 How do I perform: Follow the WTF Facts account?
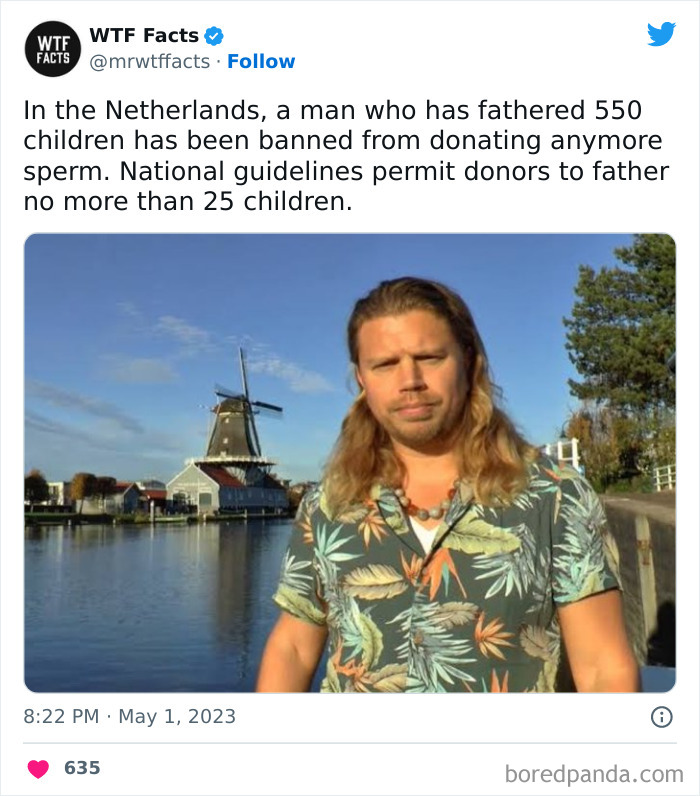(261, 61)
